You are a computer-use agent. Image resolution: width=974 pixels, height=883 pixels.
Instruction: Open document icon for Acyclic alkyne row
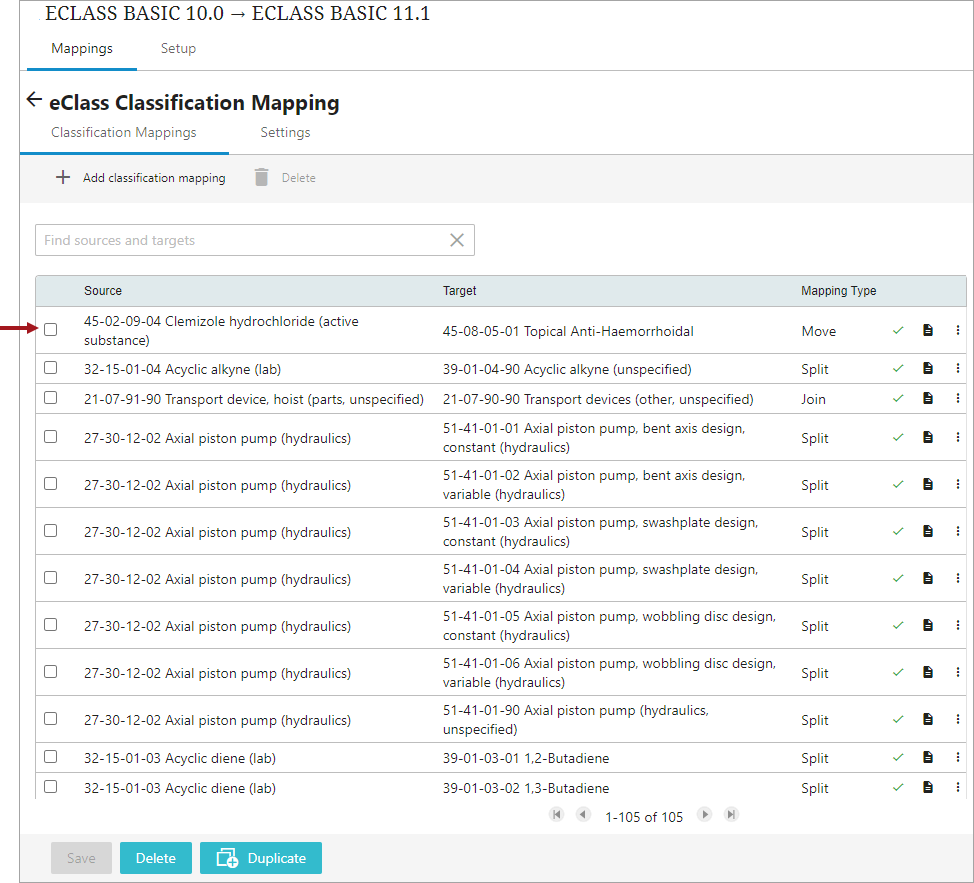tap(928, 368)
